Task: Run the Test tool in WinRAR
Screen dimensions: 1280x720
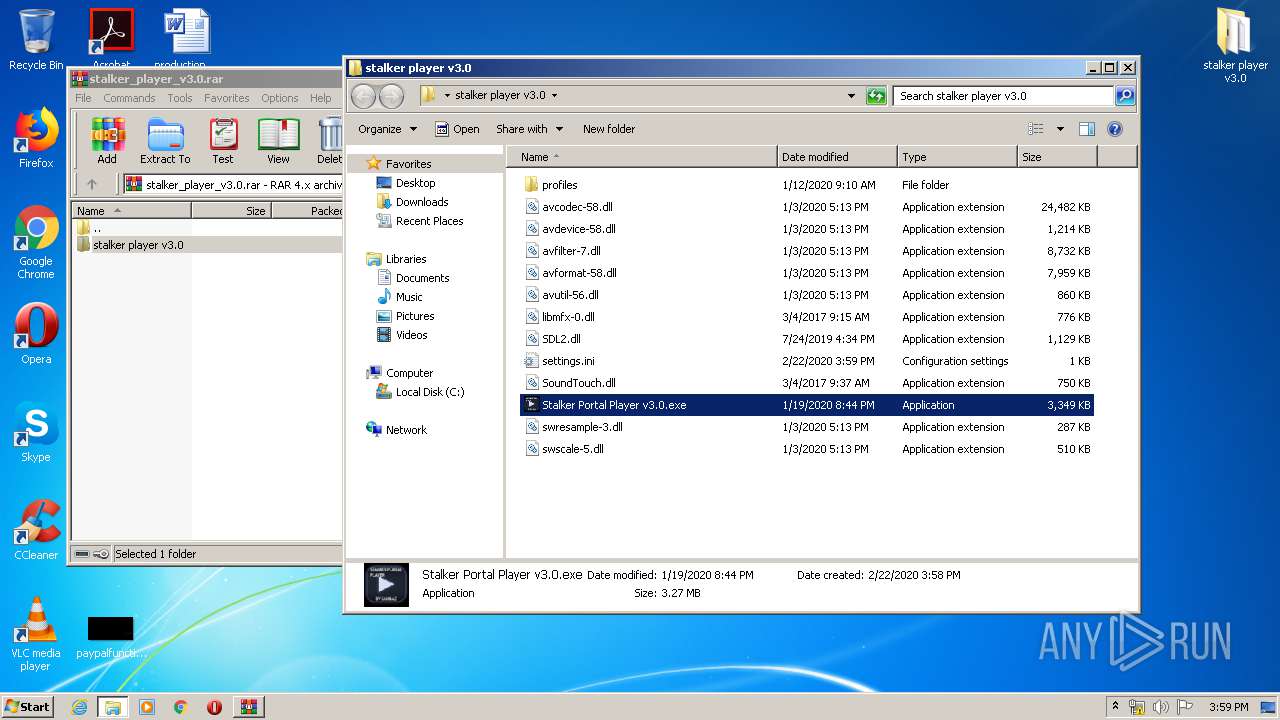Action: tap(223, 141)
